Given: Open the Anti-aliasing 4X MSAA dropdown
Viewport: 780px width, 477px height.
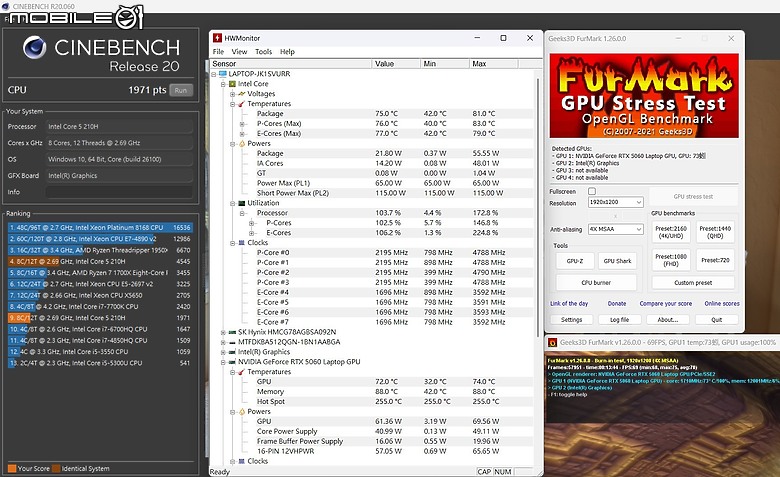Looking at the screenshot, I should tap(616, 229).
